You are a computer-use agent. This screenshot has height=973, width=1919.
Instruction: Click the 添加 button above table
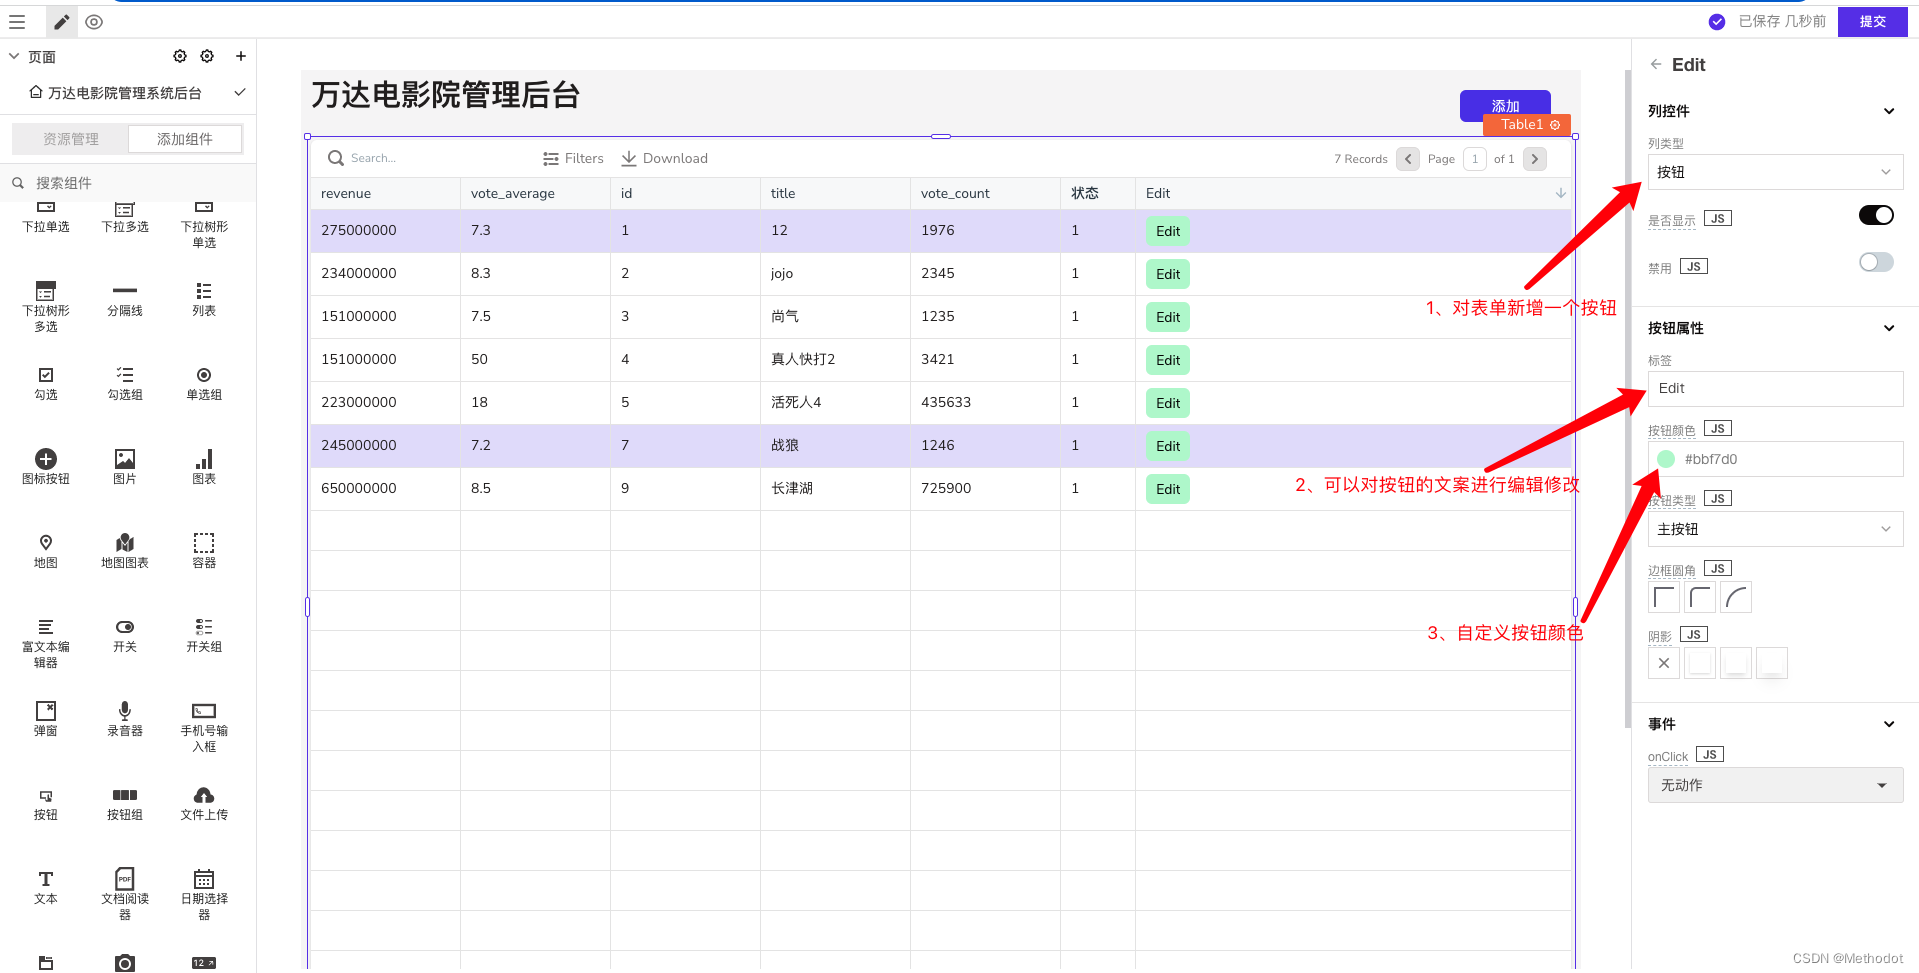click(1505, 105)
